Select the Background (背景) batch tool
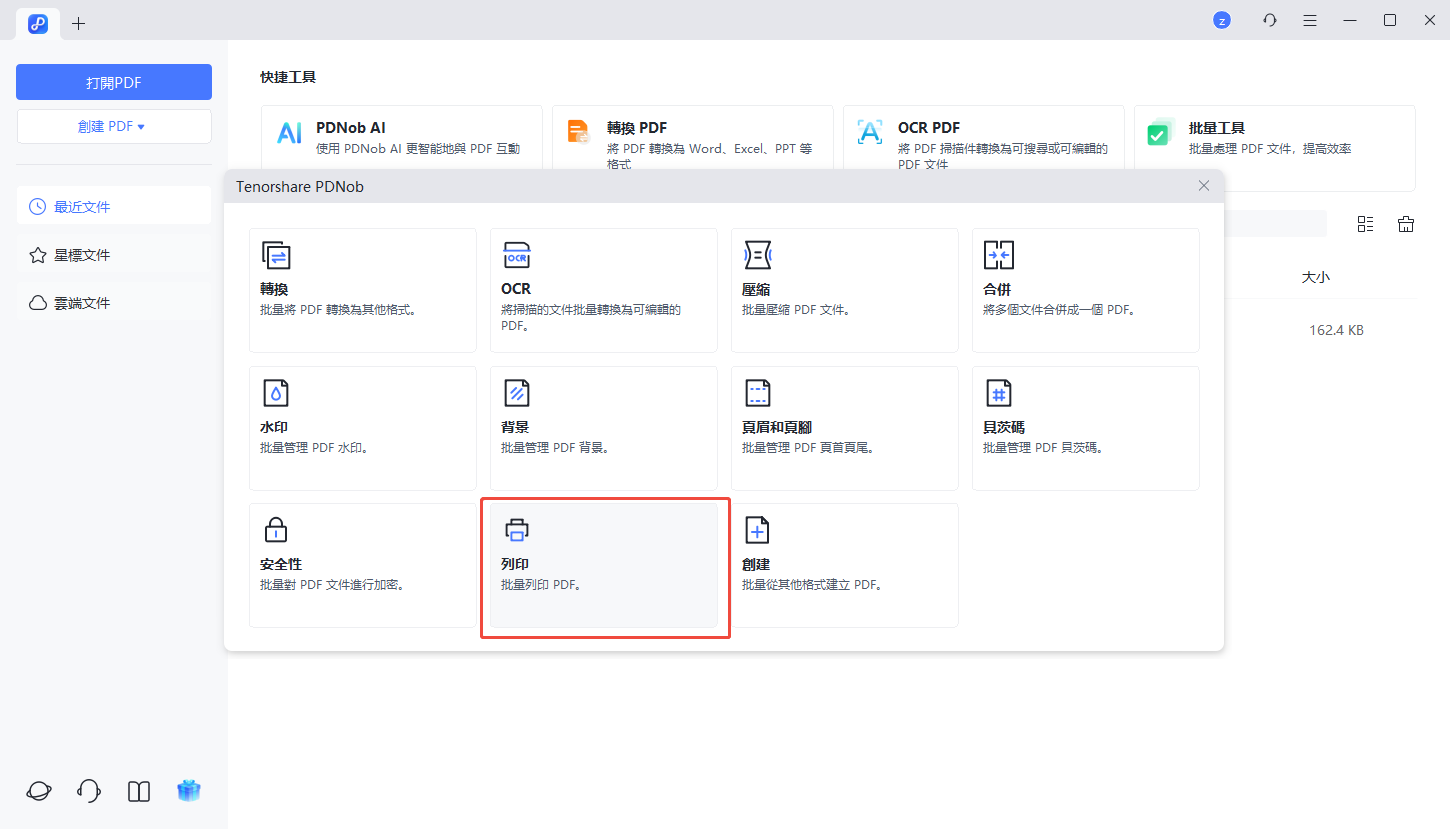Screen dimensions: 1450x829 click(603, 428)
